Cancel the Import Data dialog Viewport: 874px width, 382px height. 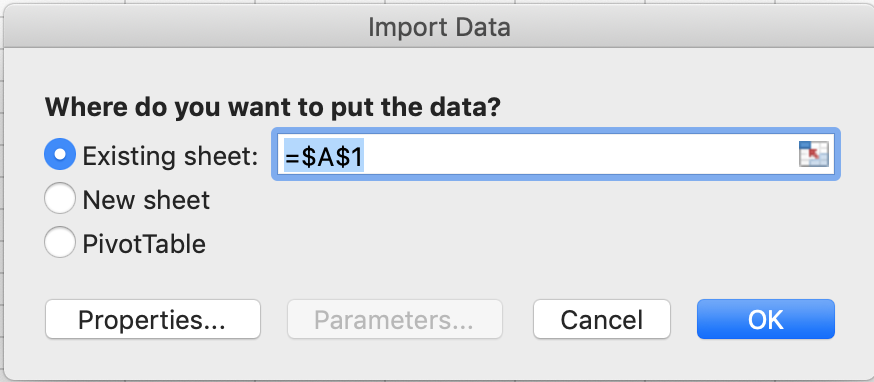click(x=602, y=320)
